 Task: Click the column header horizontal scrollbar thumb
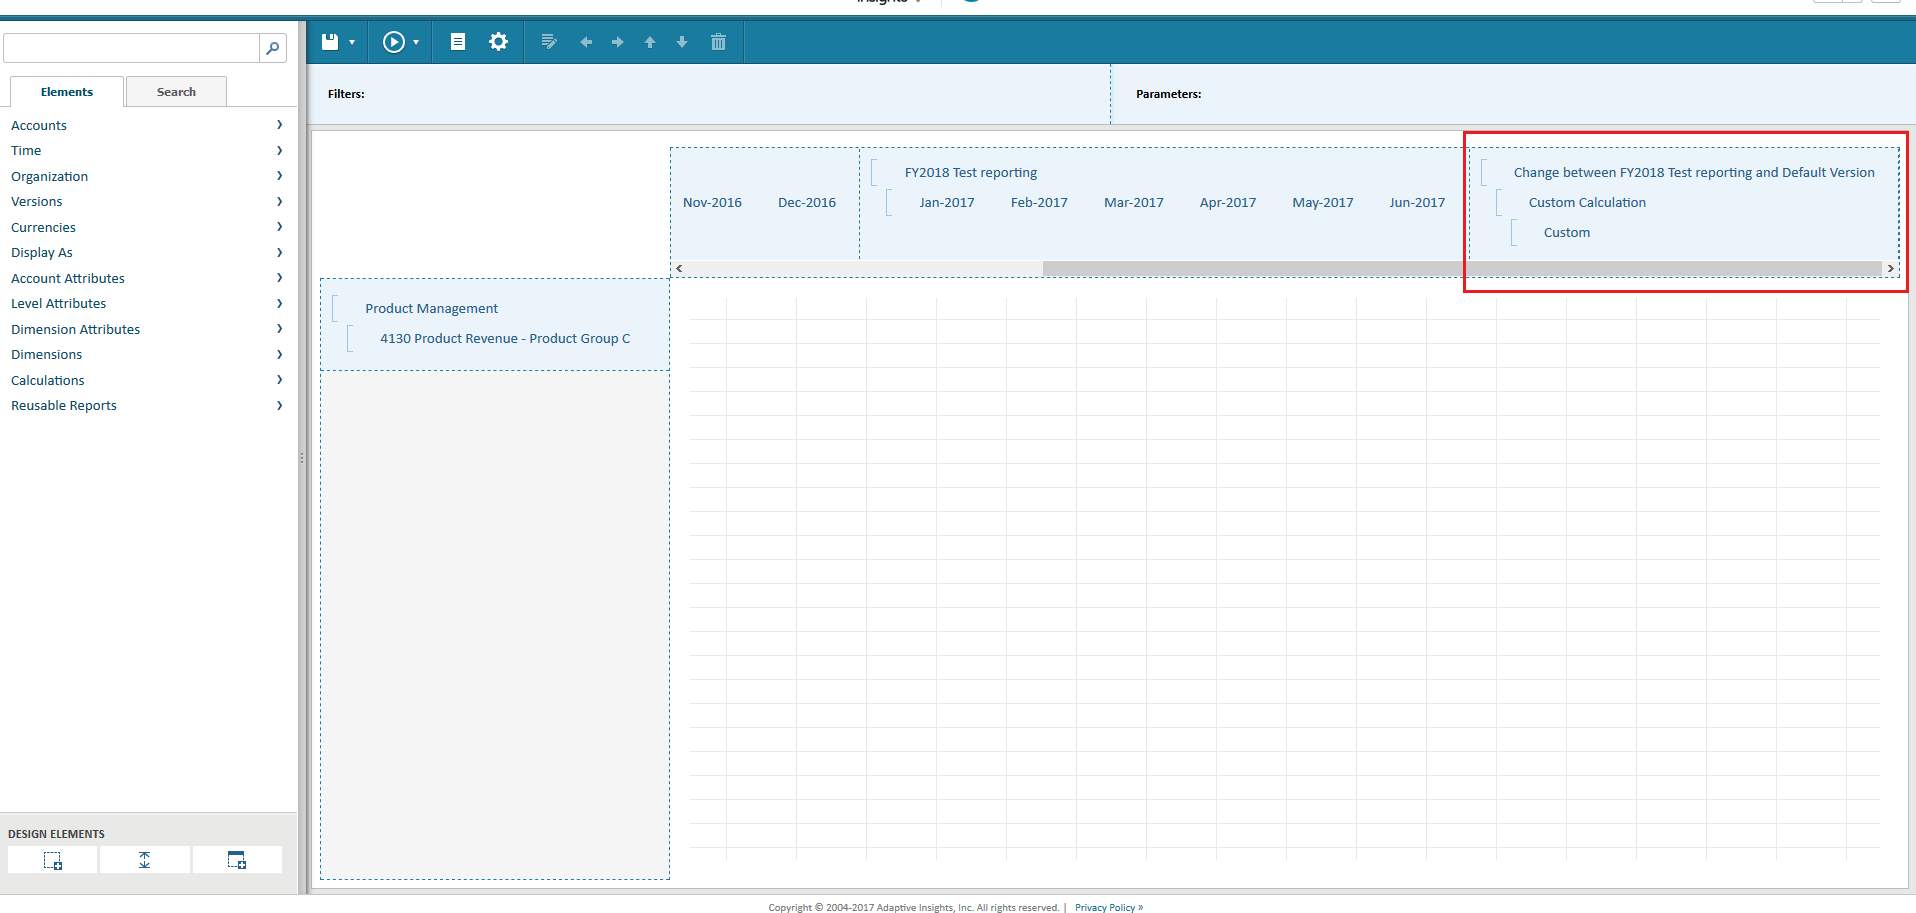coord(1462,268)
